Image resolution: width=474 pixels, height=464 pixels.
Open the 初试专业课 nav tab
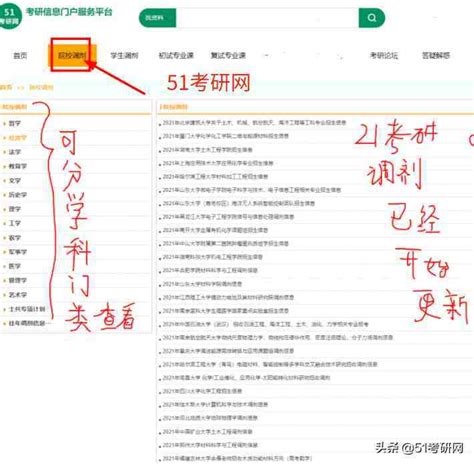[x=176, y=55]
